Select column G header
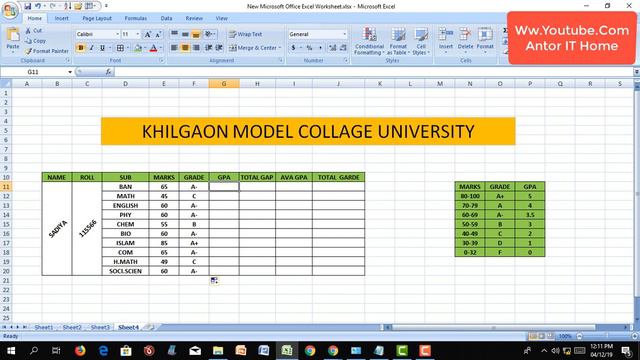Viewport: 640px width, 360px height. (x=224, y=84)
